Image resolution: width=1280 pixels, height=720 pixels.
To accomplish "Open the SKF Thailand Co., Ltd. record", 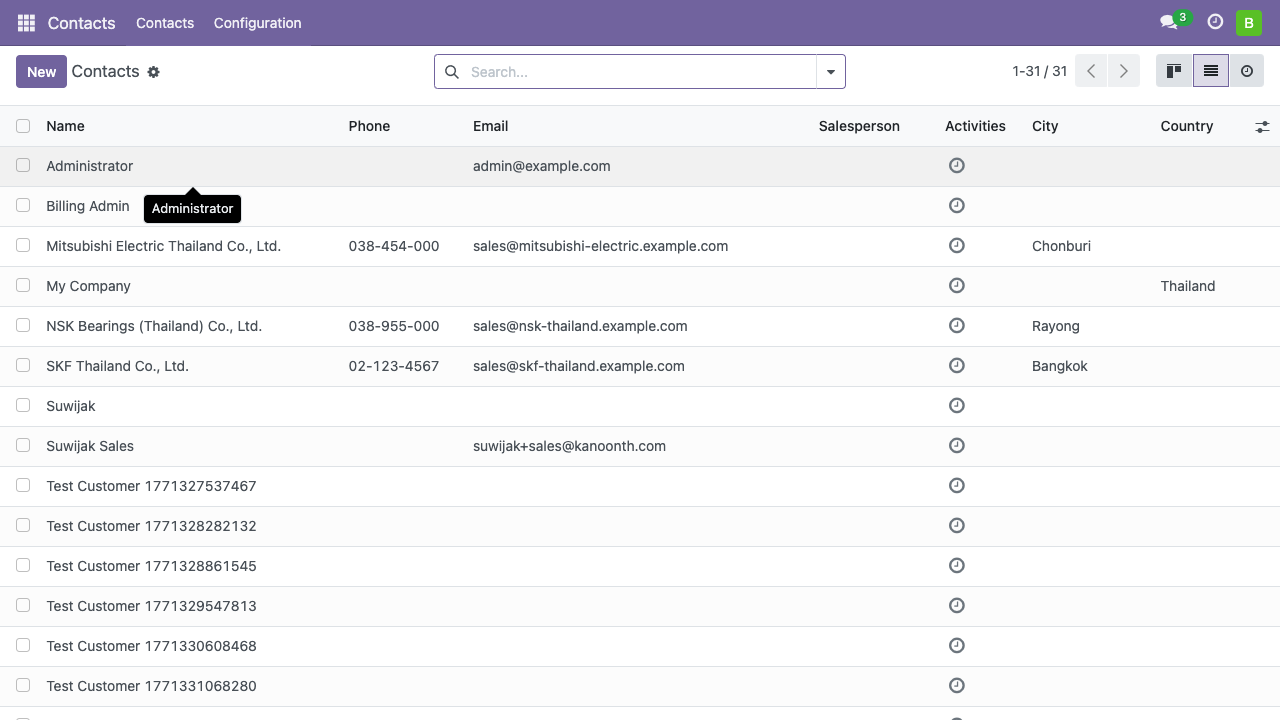I will (x=117, y=366).
